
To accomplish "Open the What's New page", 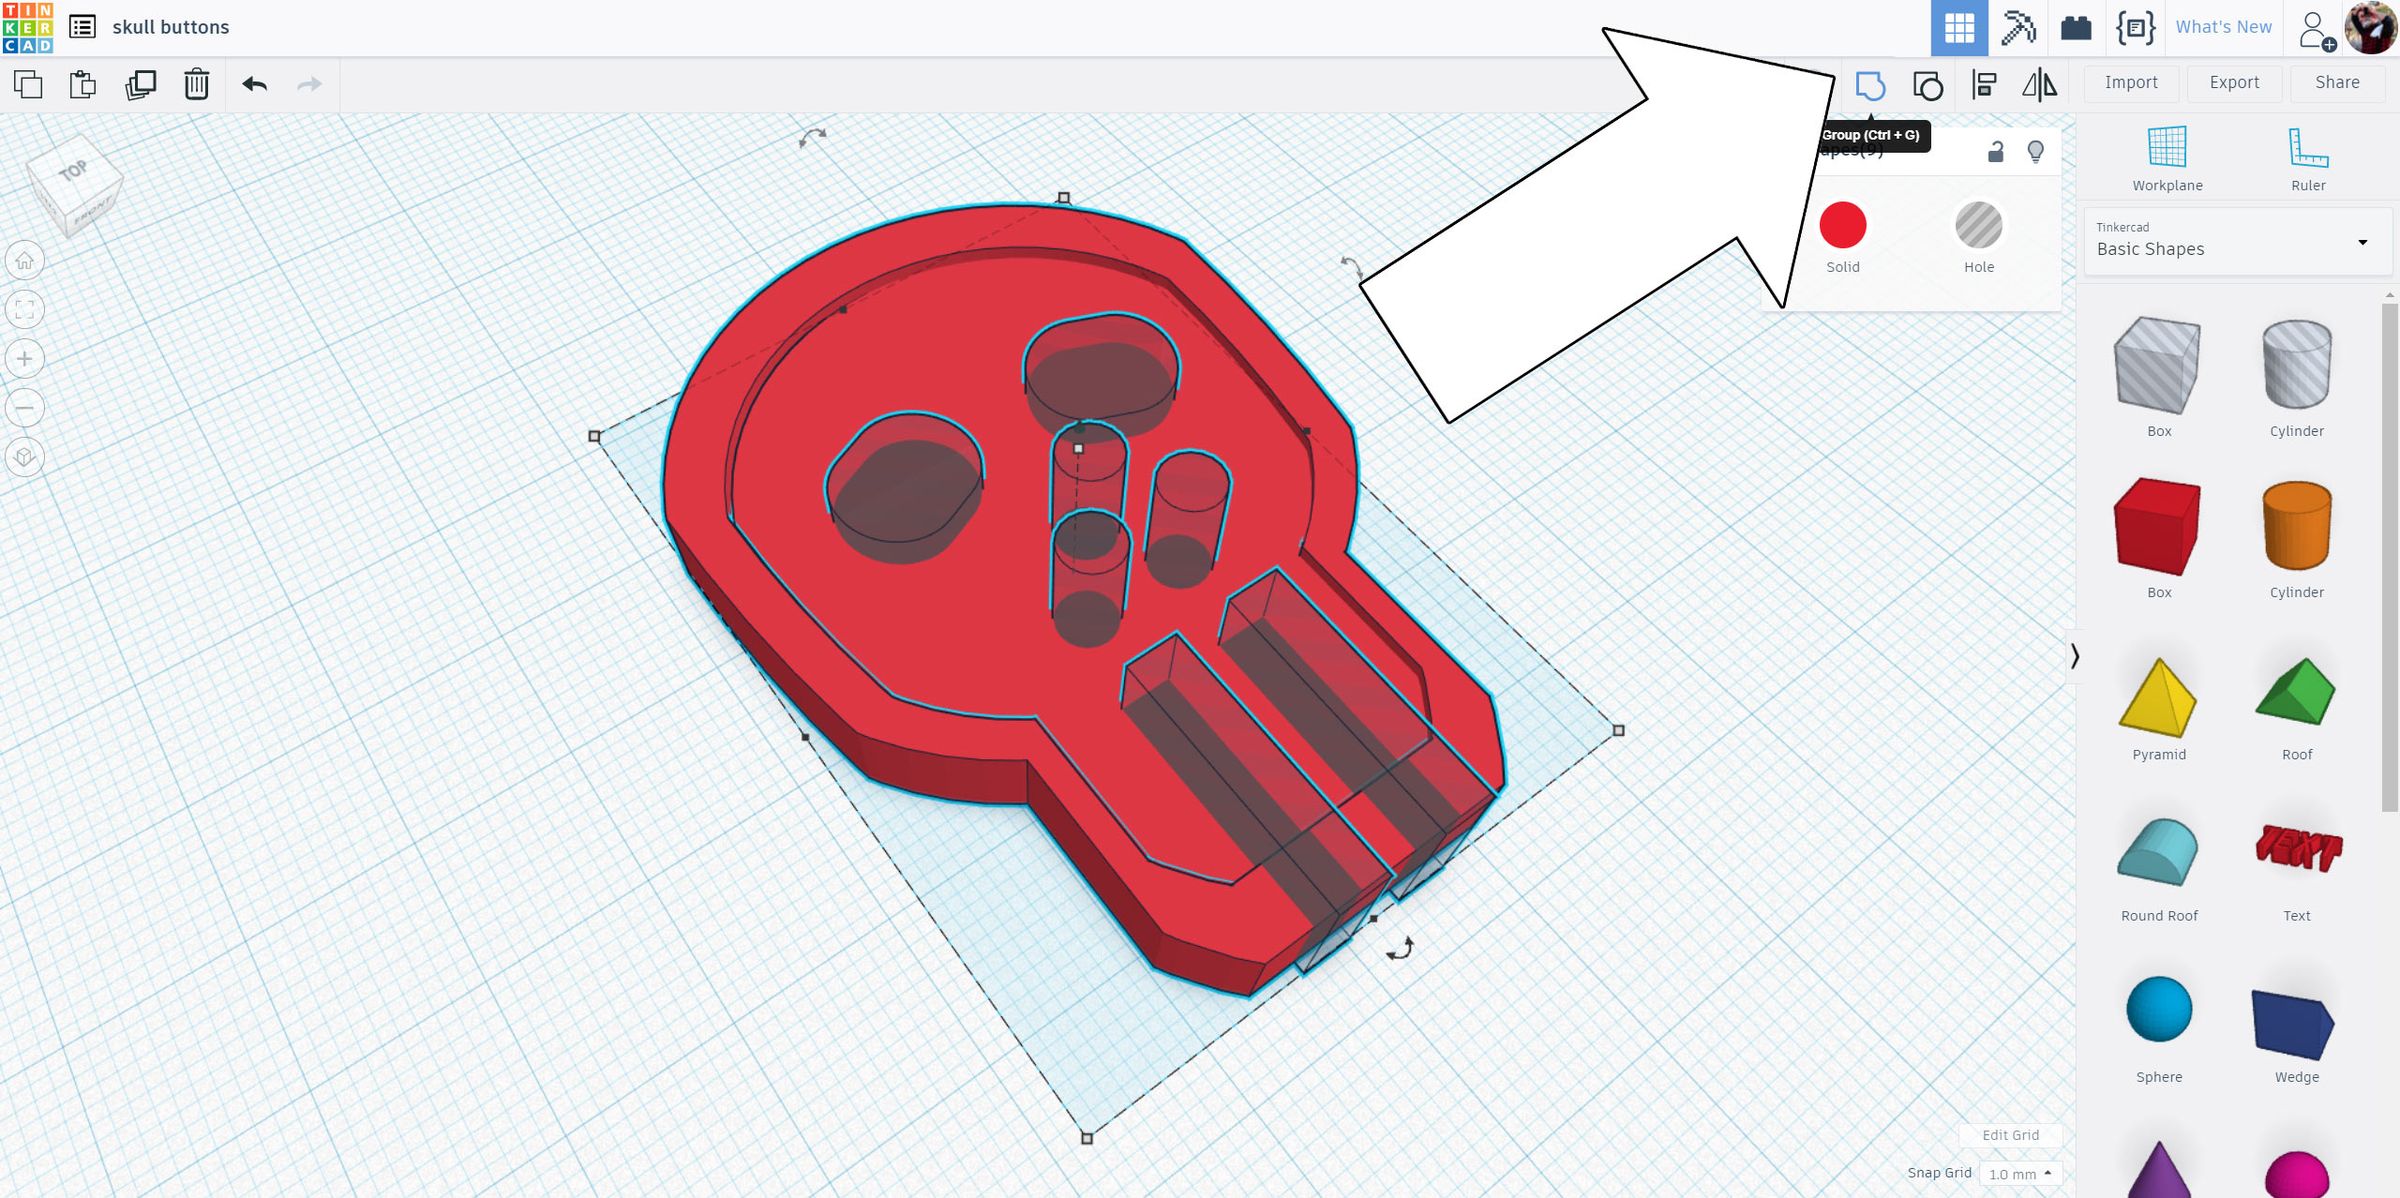I will click(2223, 27).
